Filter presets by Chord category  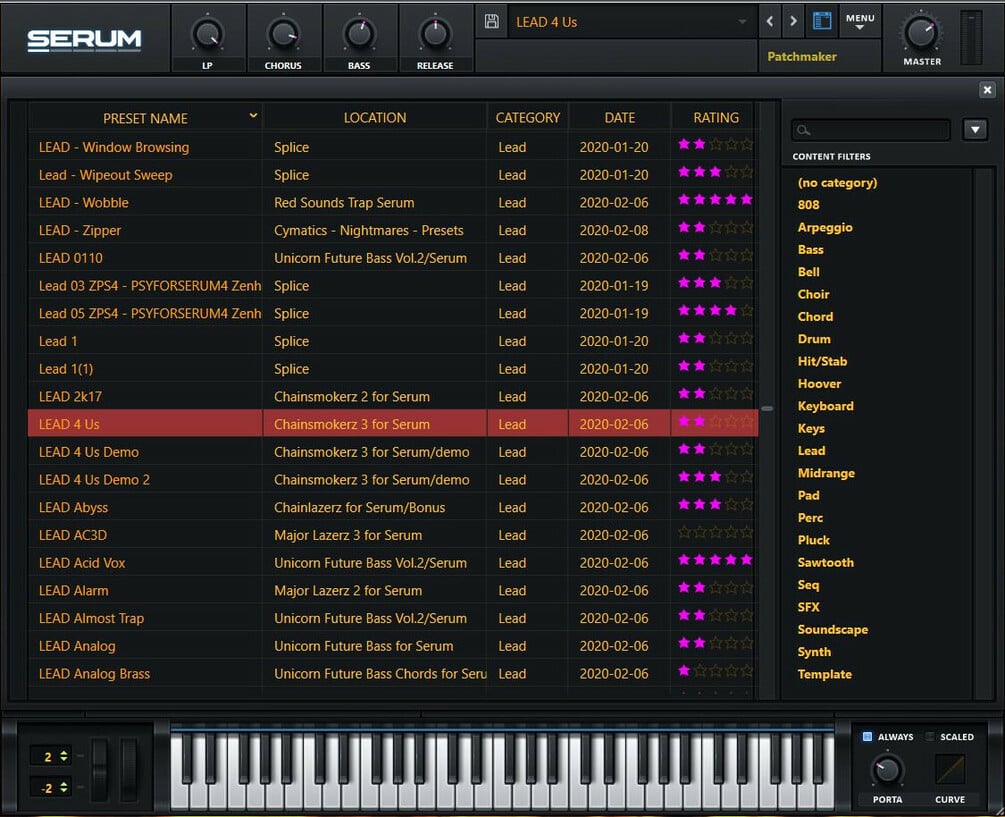click(815, 317)
